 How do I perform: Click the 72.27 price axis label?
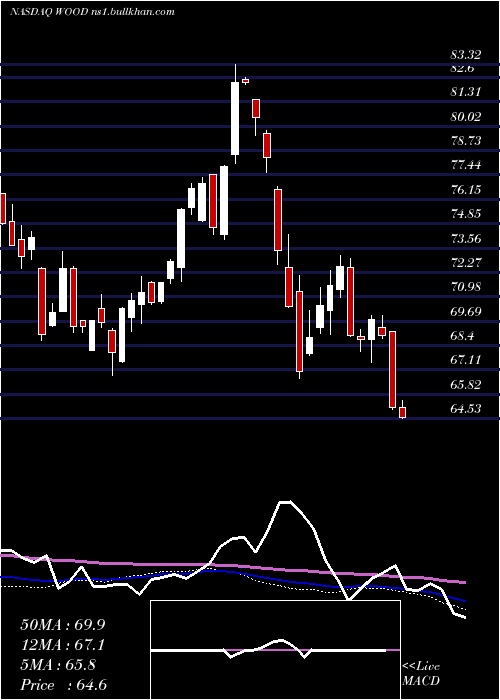coord(466,262)
